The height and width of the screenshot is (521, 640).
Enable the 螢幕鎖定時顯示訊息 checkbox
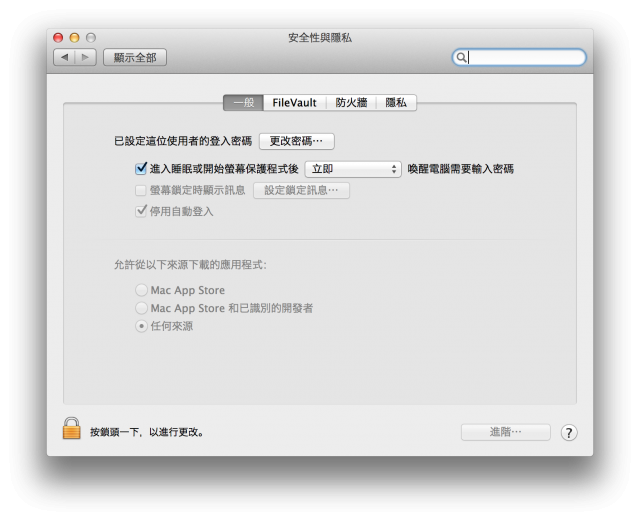pos(140,190)
